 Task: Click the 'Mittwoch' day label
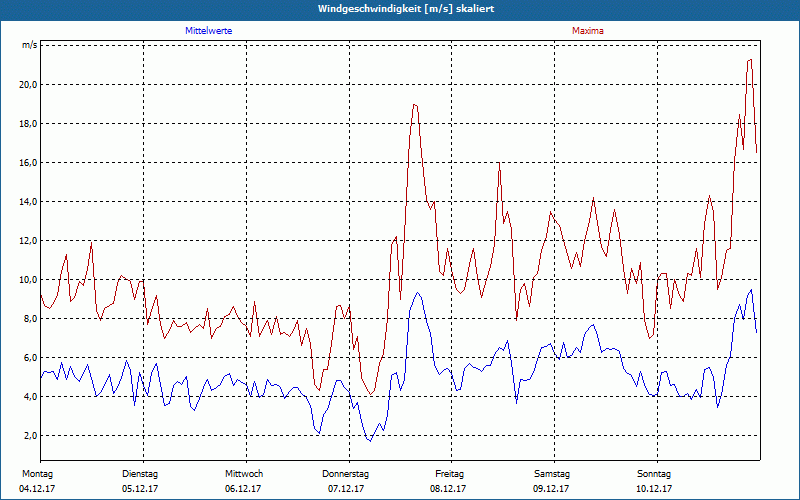[x=244, y=474]
